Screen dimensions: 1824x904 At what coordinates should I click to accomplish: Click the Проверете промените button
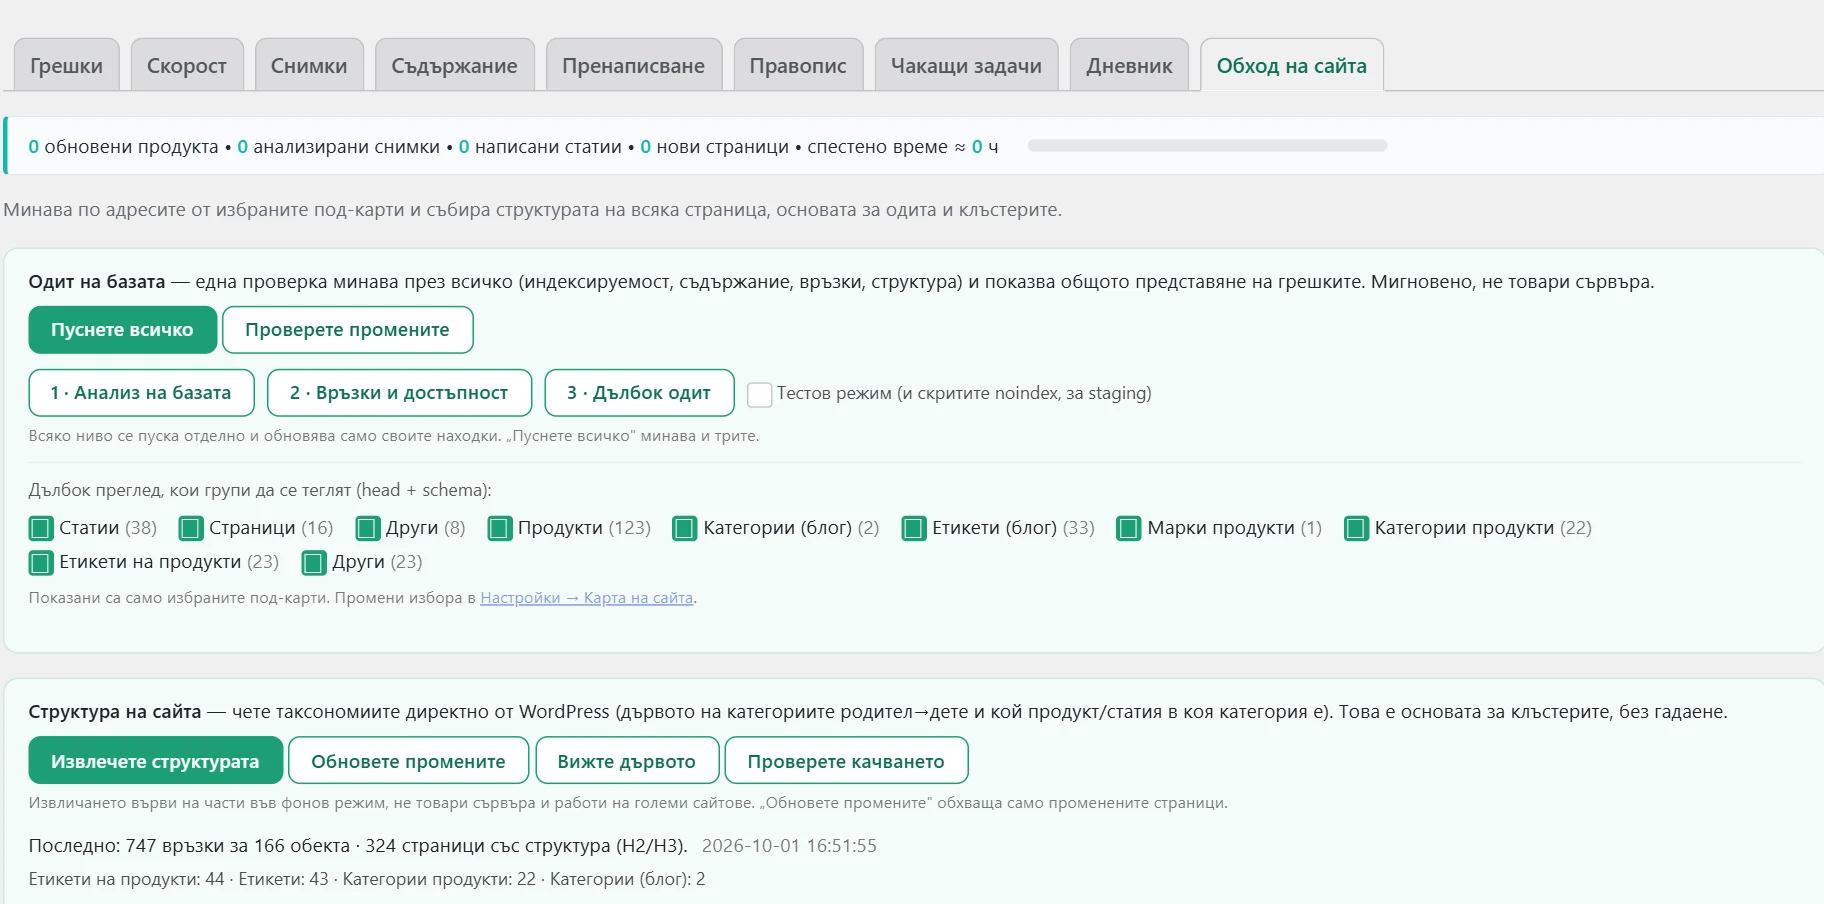pyautogui.click(x=347, y=330)
